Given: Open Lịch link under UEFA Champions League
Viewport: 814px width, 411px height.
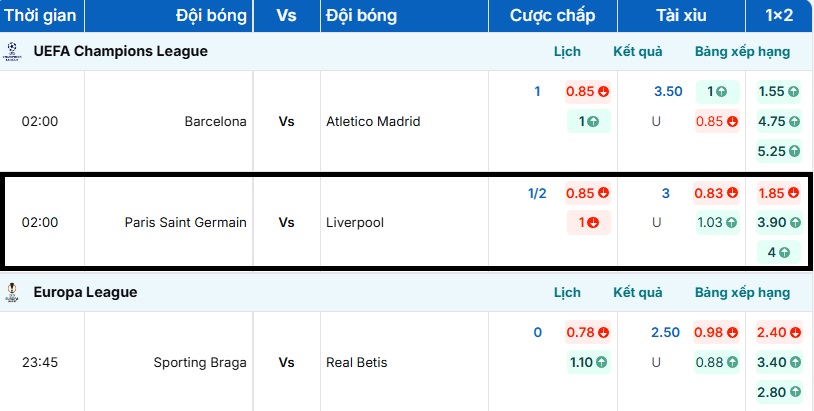Looking at the screenshot, I should (x=567, y=51).
